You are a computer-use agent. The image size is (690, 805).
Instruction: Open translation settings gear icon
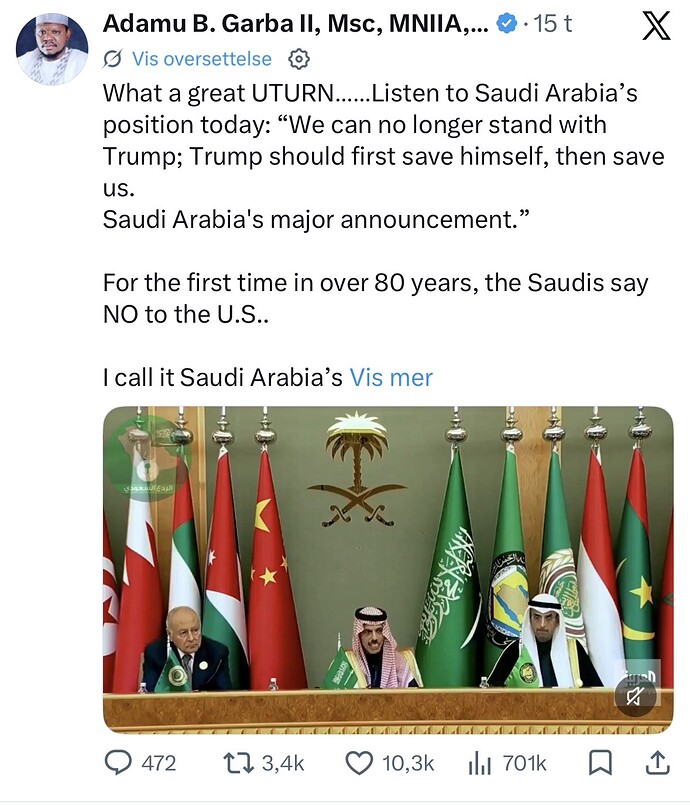click(298, 60)
